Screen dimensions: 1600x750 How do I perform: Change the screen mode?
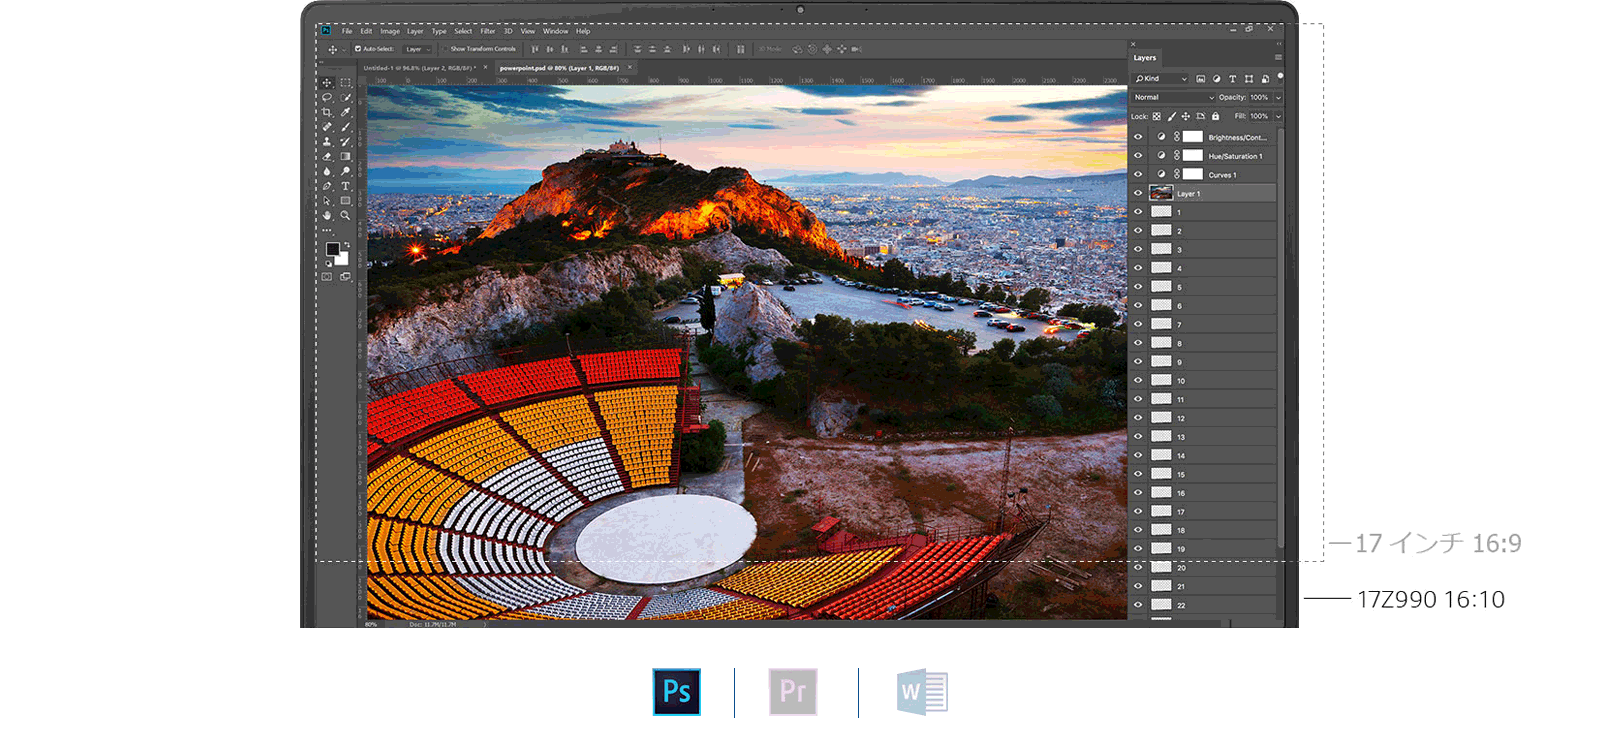[x=346, y=277]
